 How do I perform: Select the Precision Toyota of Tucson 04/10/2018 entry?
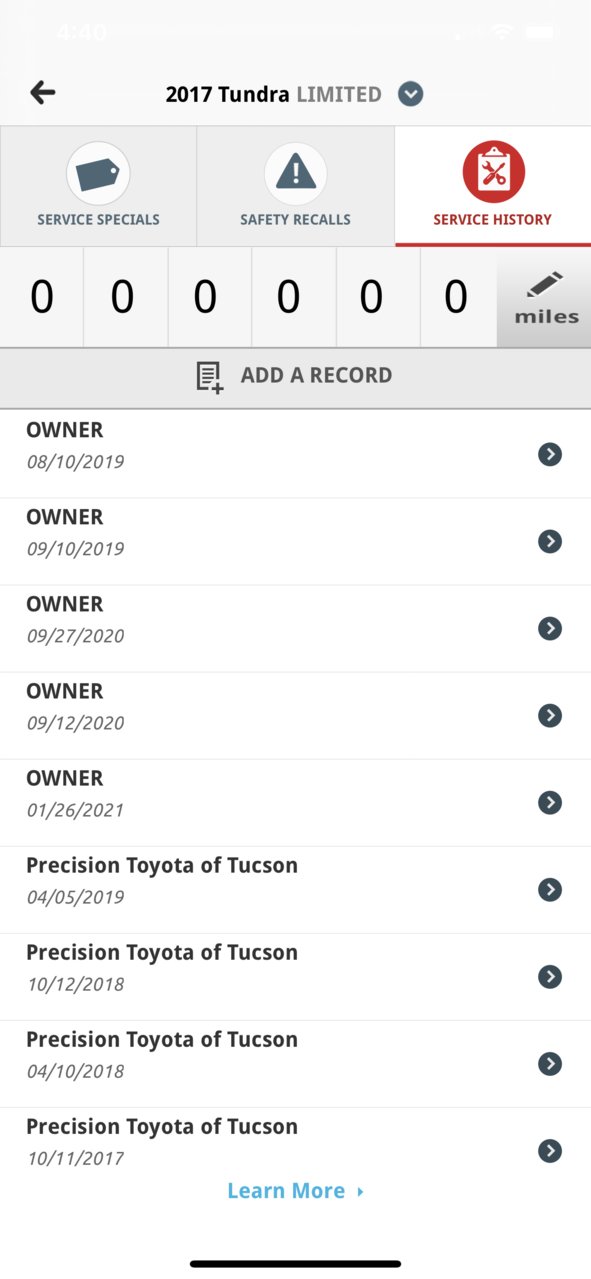pyautogui.click(x=295, y=1063)
